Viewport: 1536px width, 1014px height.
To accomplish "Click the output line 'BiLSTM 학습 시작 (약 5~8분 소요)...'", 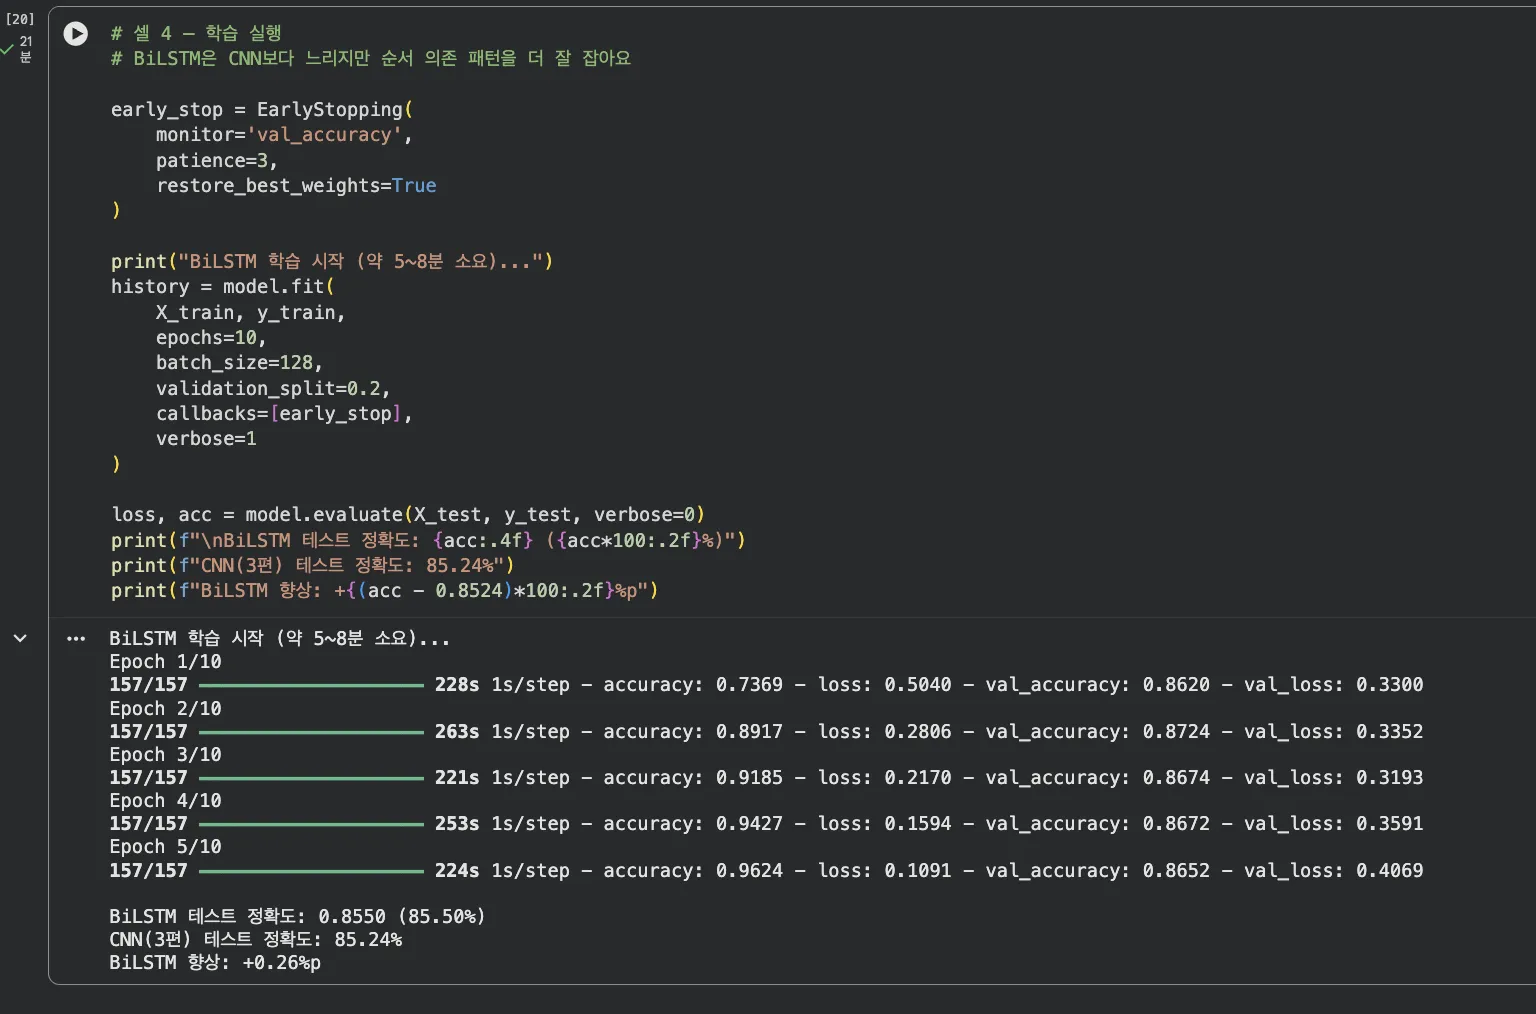I will [280, 638].
